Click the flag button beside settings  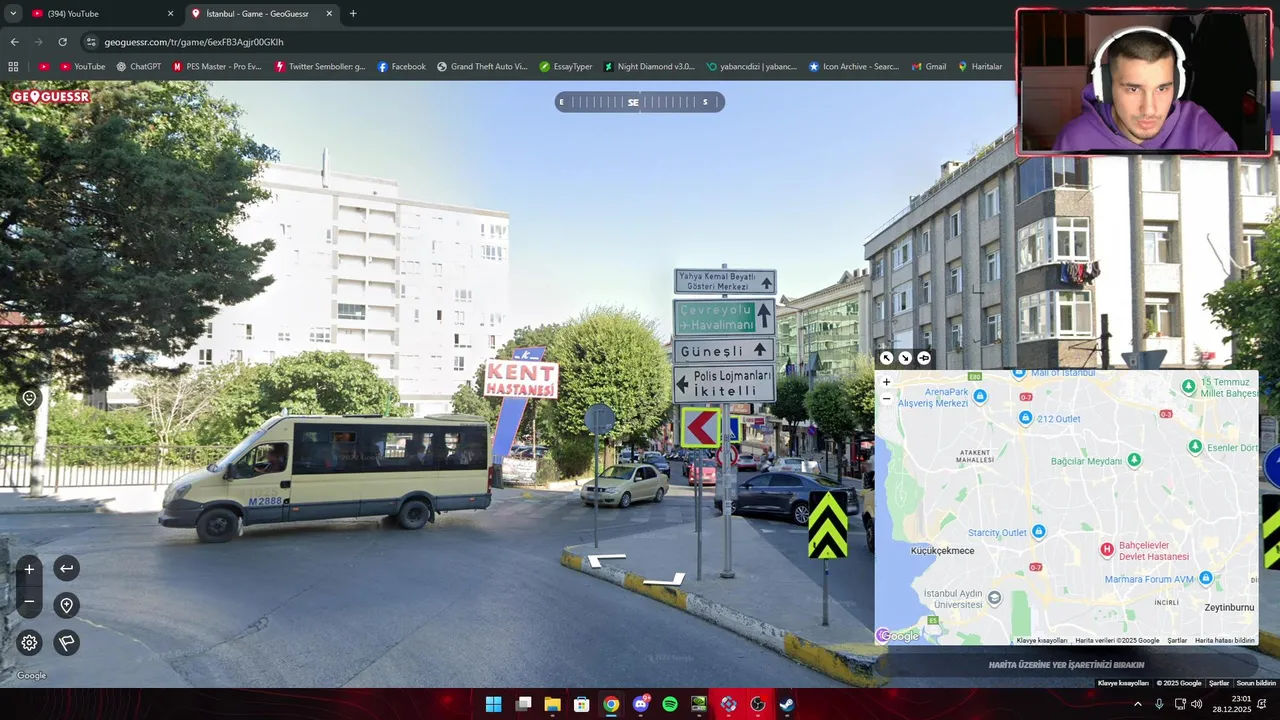(66, 643)
